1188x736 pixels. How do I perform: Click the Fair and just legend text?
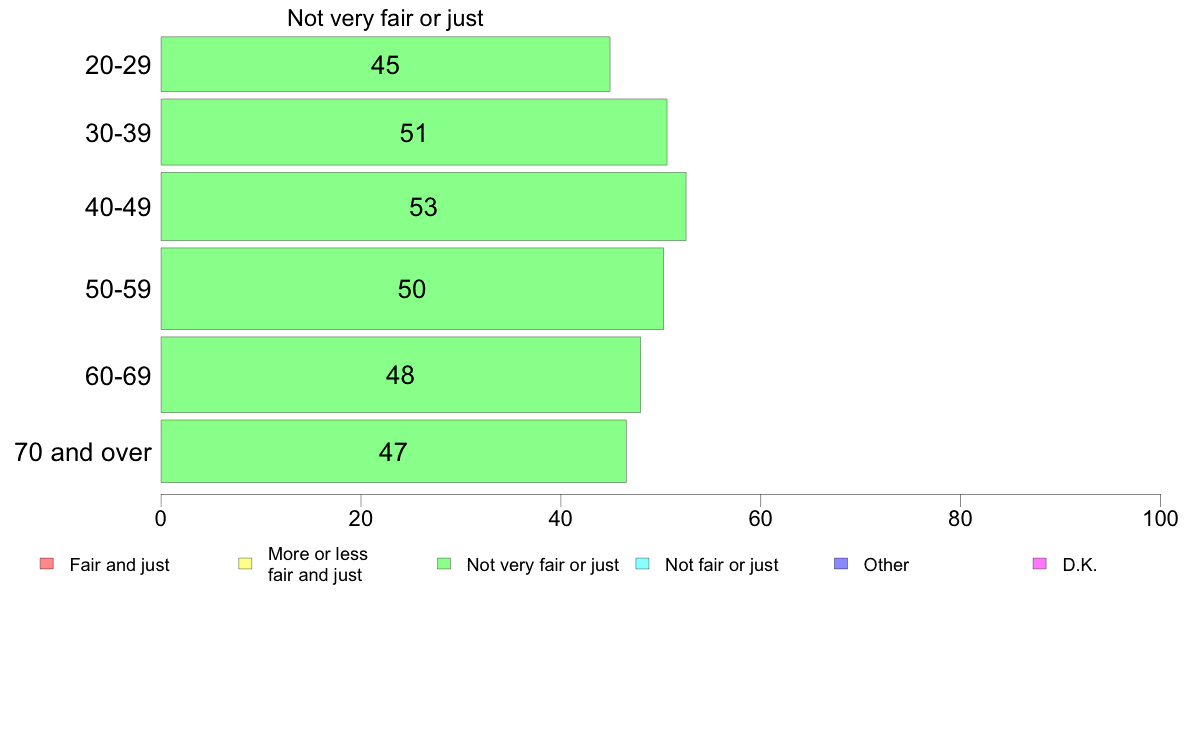[x=119, y=565]
